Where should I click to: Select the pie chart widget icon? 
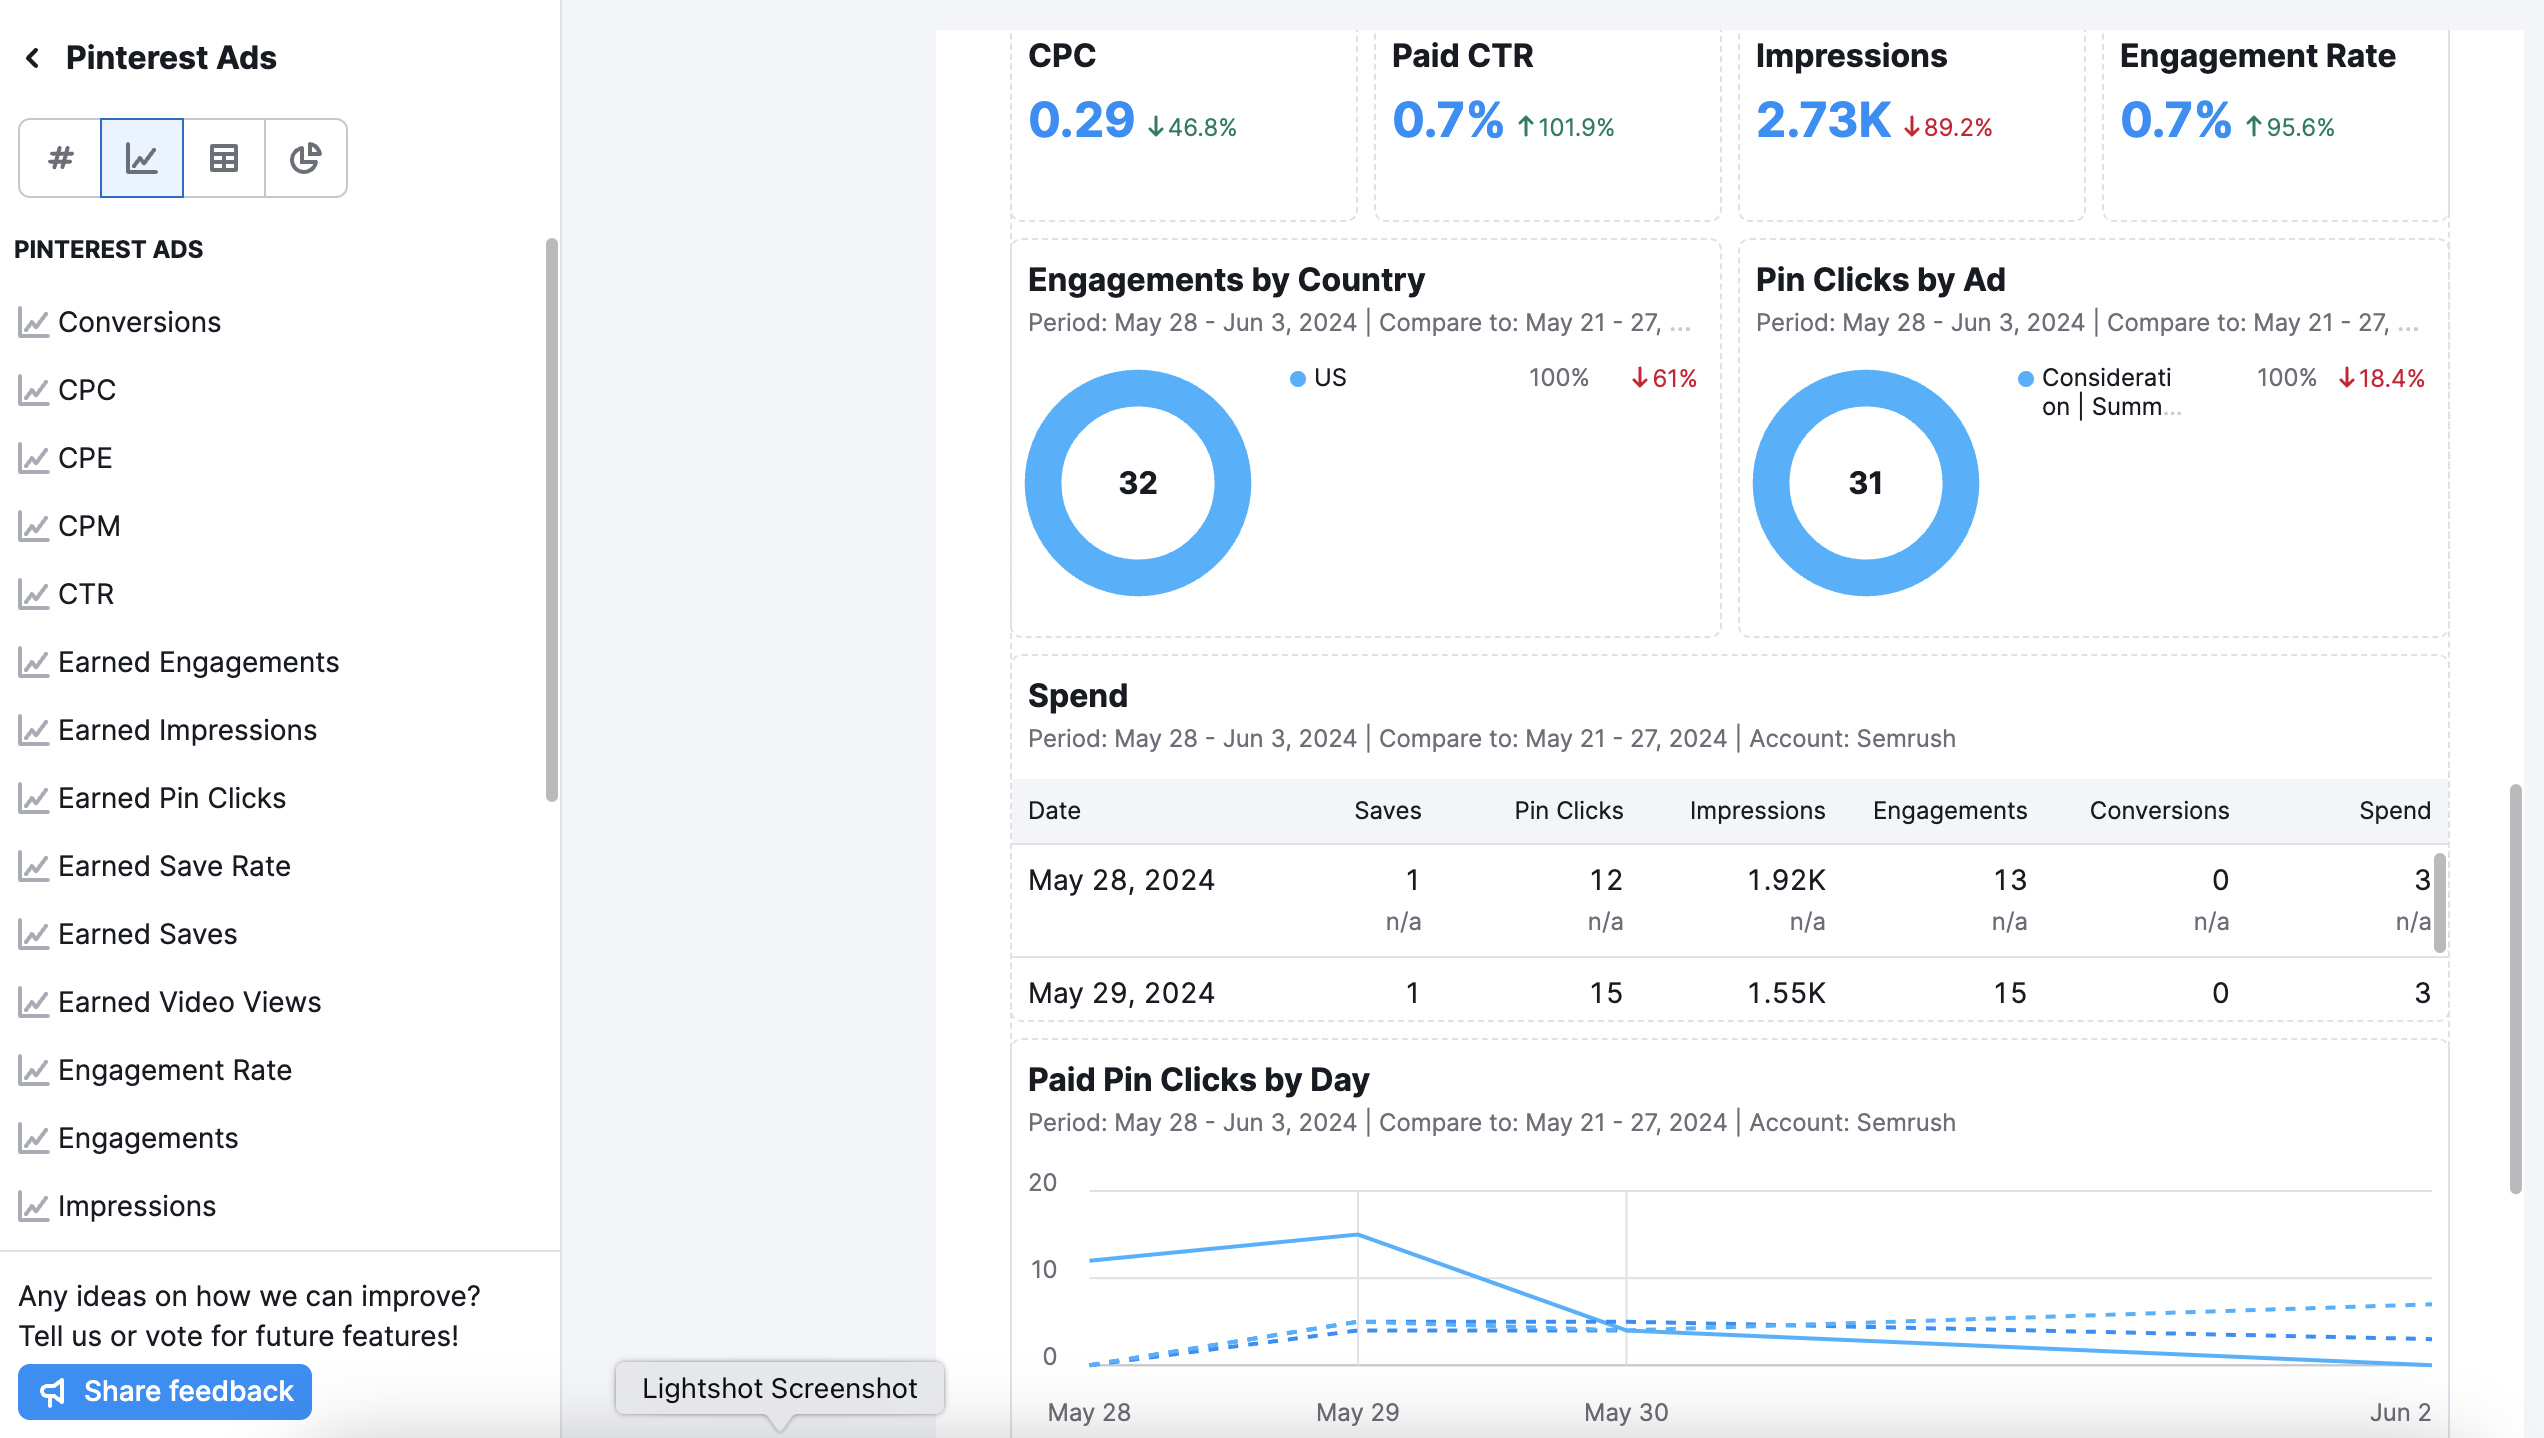tap(305, 157)
